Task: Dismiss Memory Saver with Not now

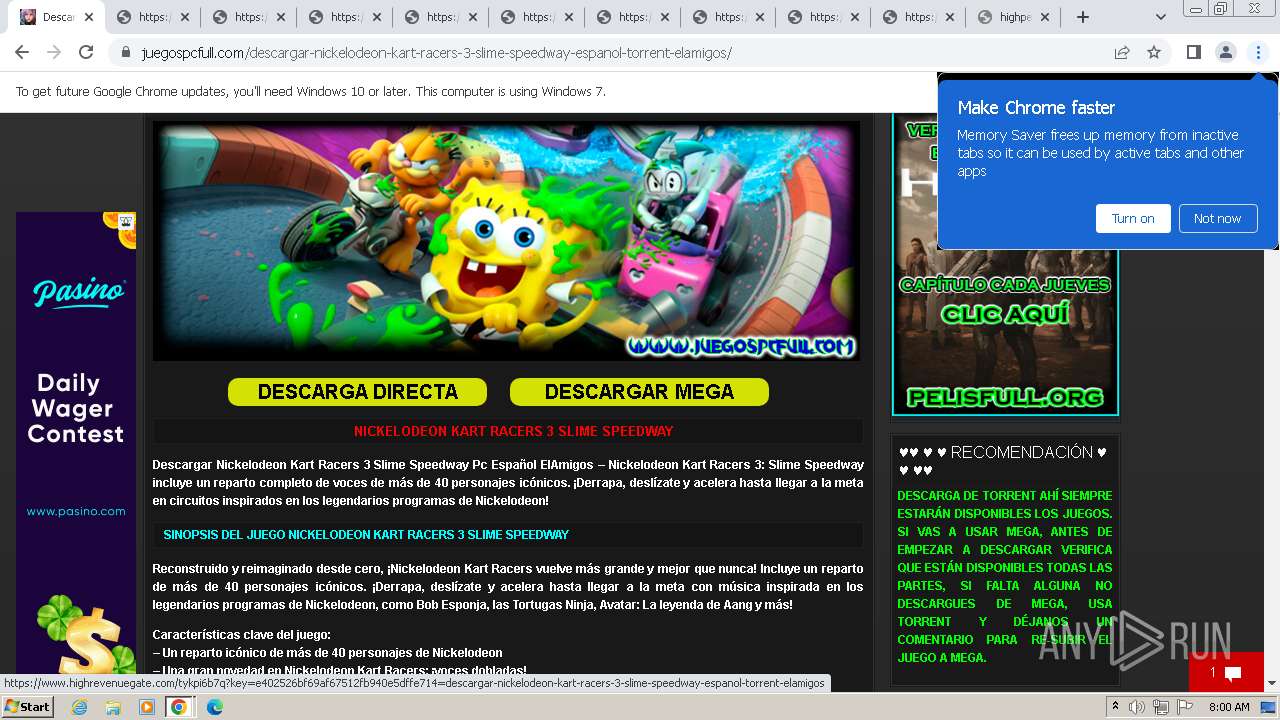Action: tap(1217, 218)
